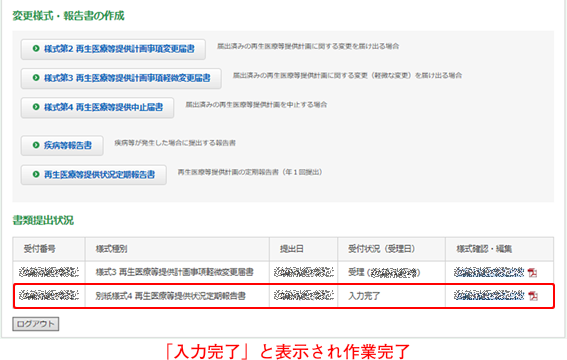Click description text 疾病等が発生した場合に提出する報告書
The width and height of the screenshot is (567, 360).
(175, 143)
